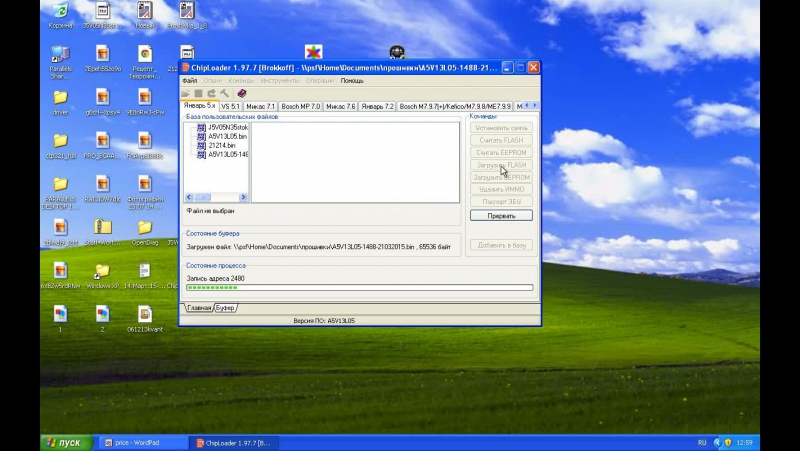Switch to the Микас 7.1 tab
Screen dimensions: 800x451
pos(260,106)
